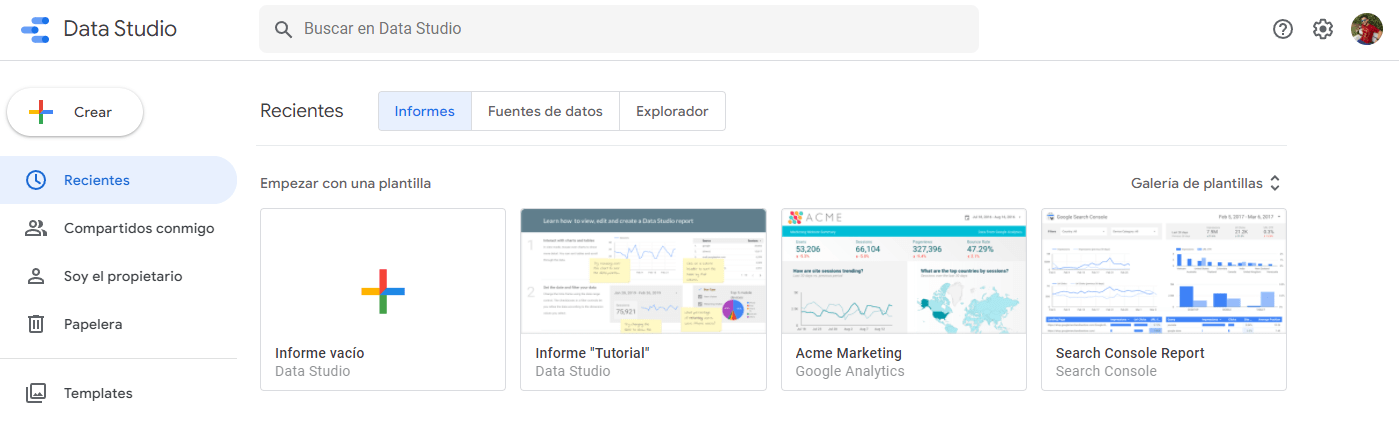Select Recientes in the sidebar

click(x=118, y=180)
